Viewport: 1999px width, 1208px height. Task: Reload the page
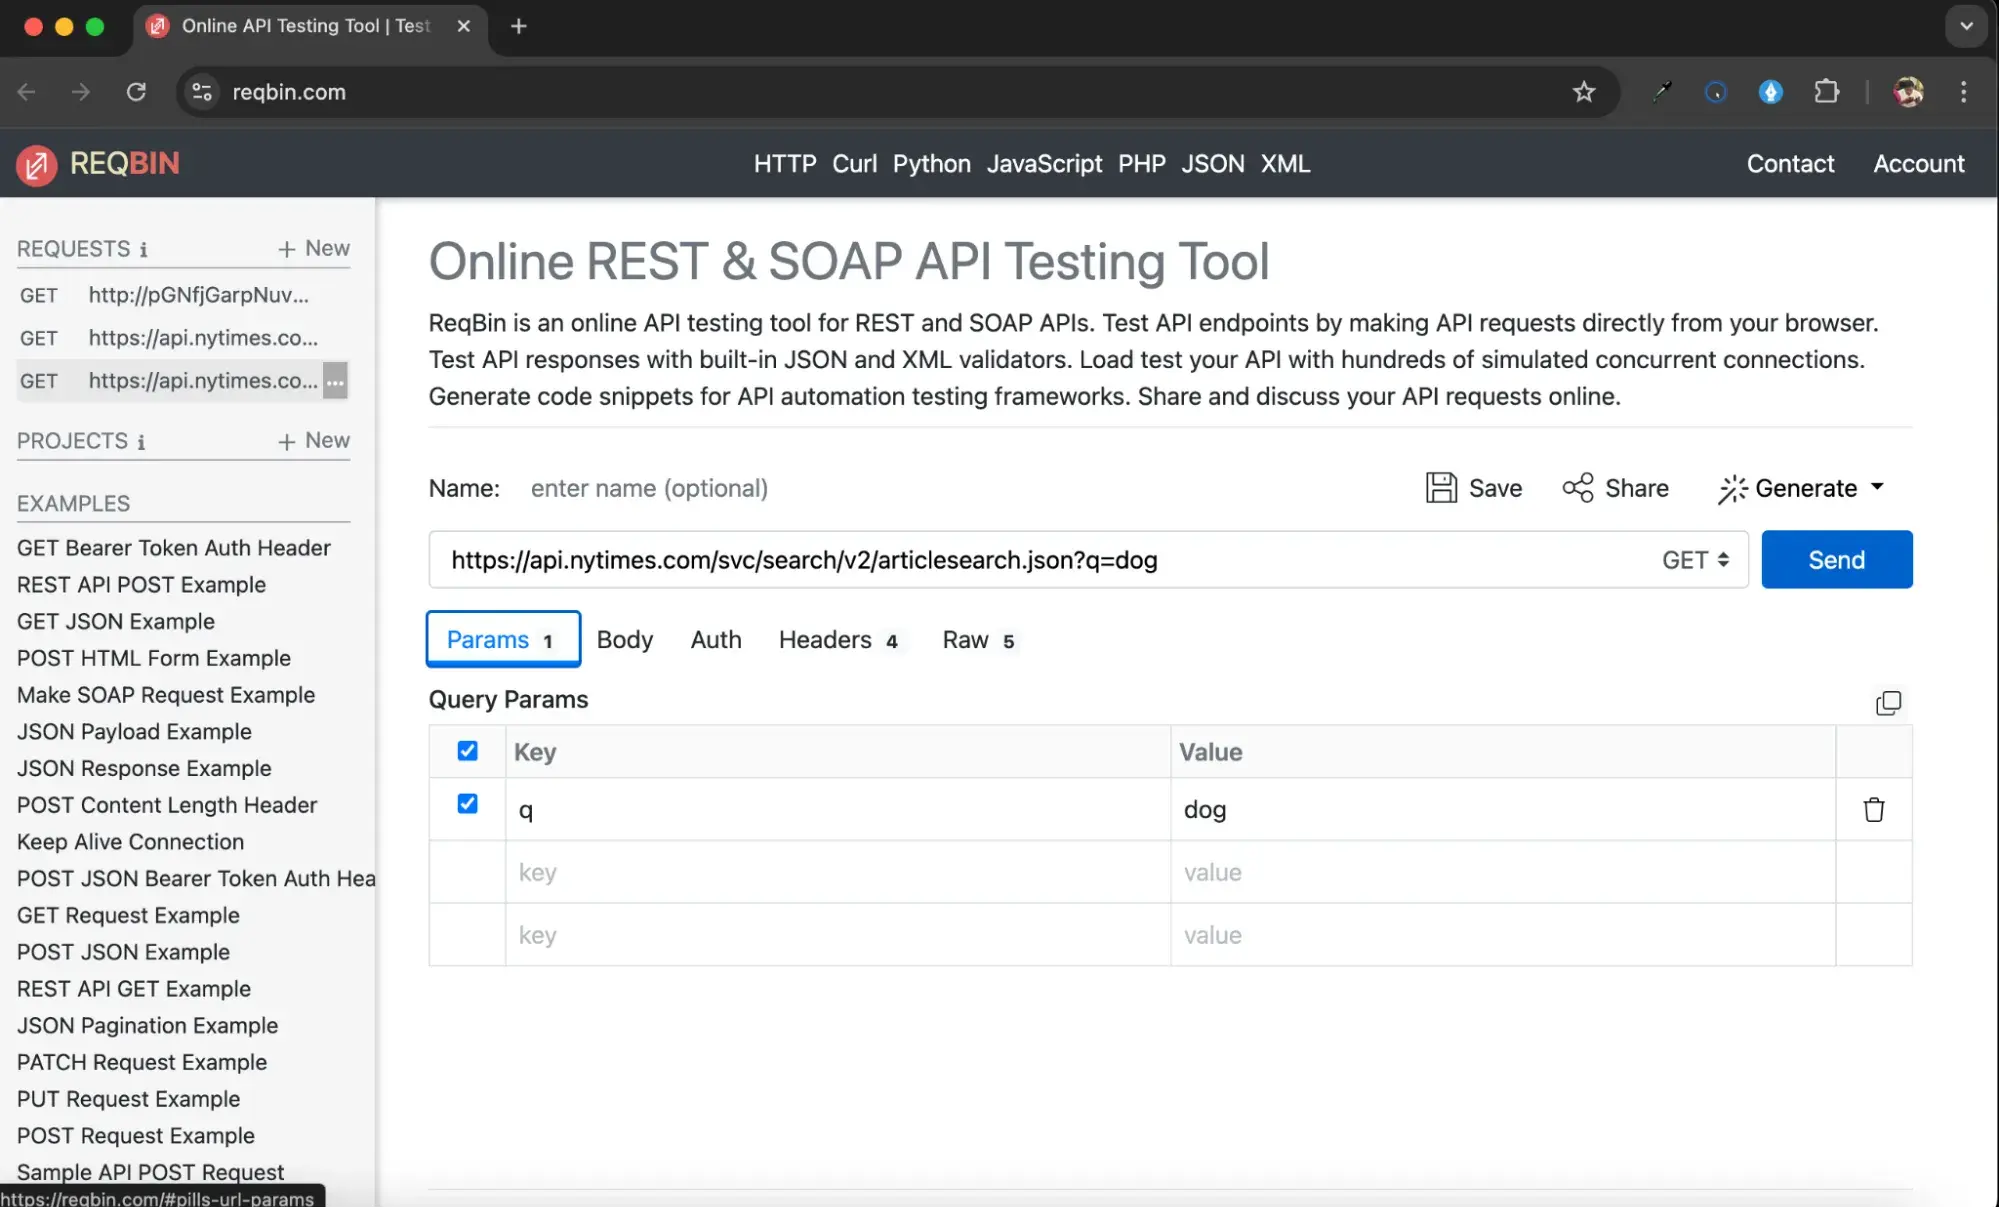pyautogui.click(x=136, y=92)
